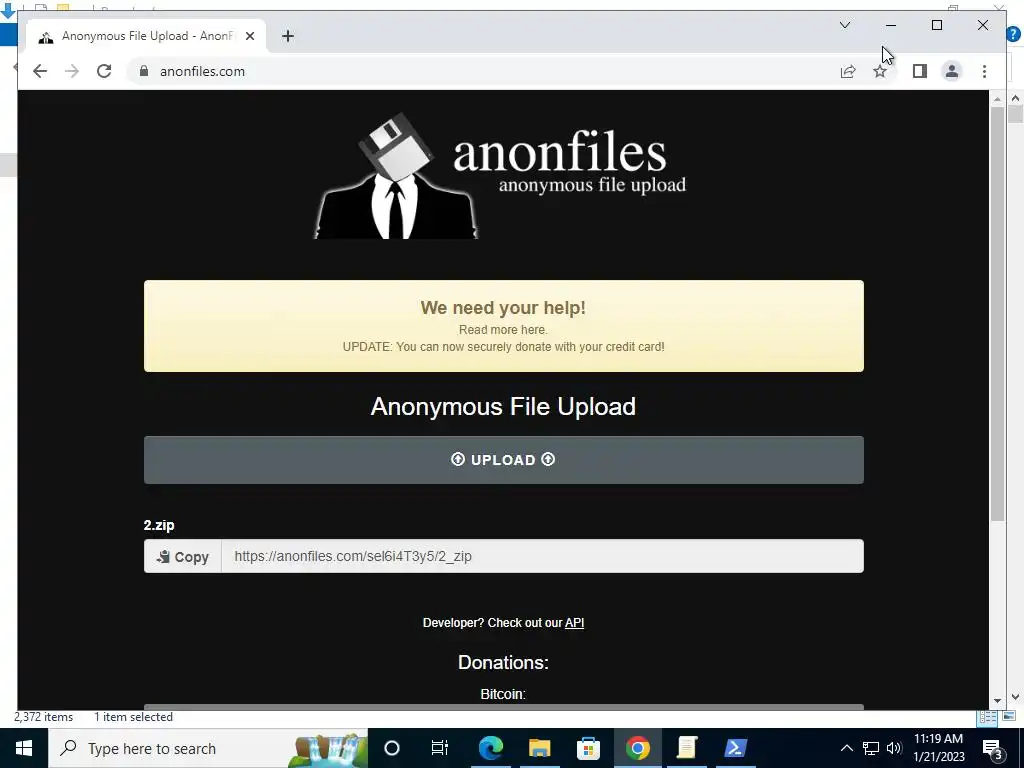Show hidden system tray icons
The image size is (1024, 768).
point(846,748)
